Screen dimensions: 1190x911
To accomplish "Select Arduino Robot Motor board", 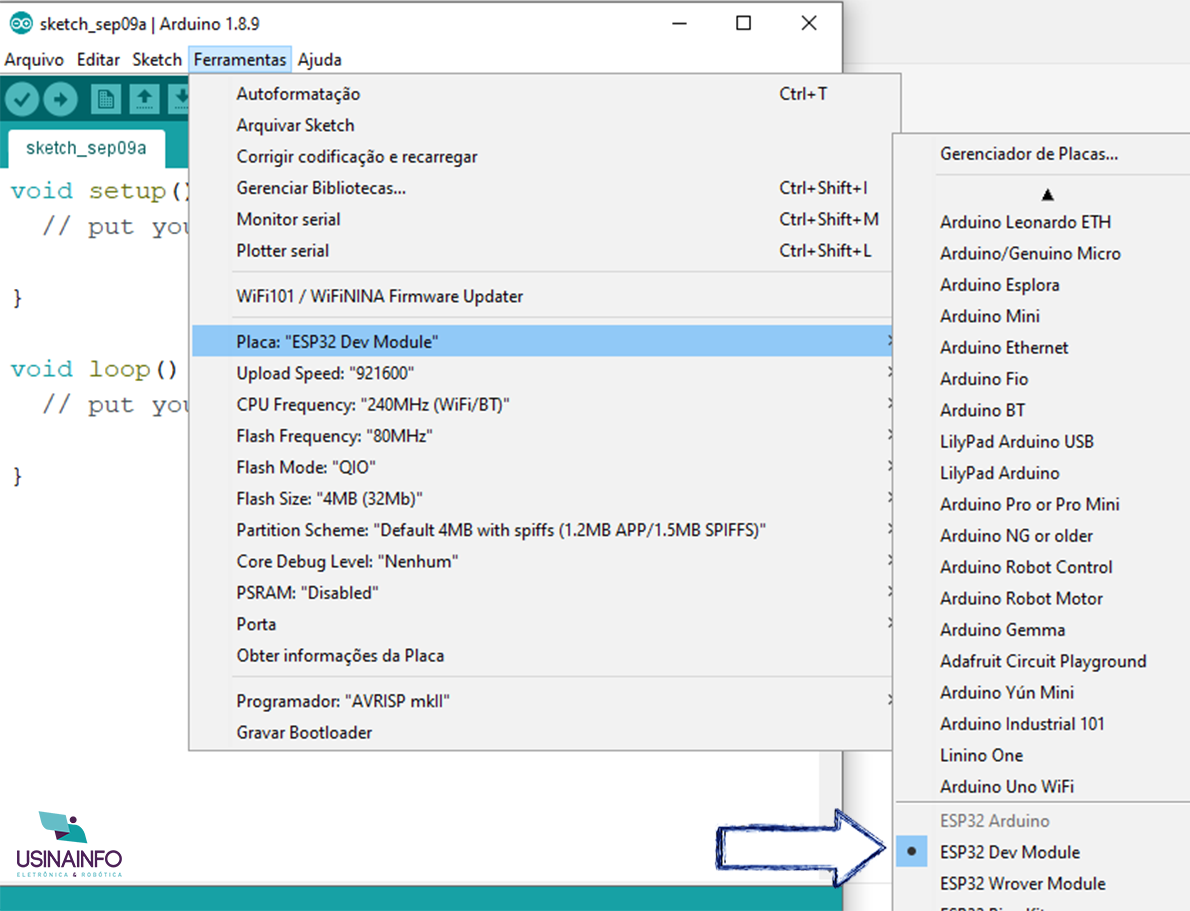I will (1043, 598).
